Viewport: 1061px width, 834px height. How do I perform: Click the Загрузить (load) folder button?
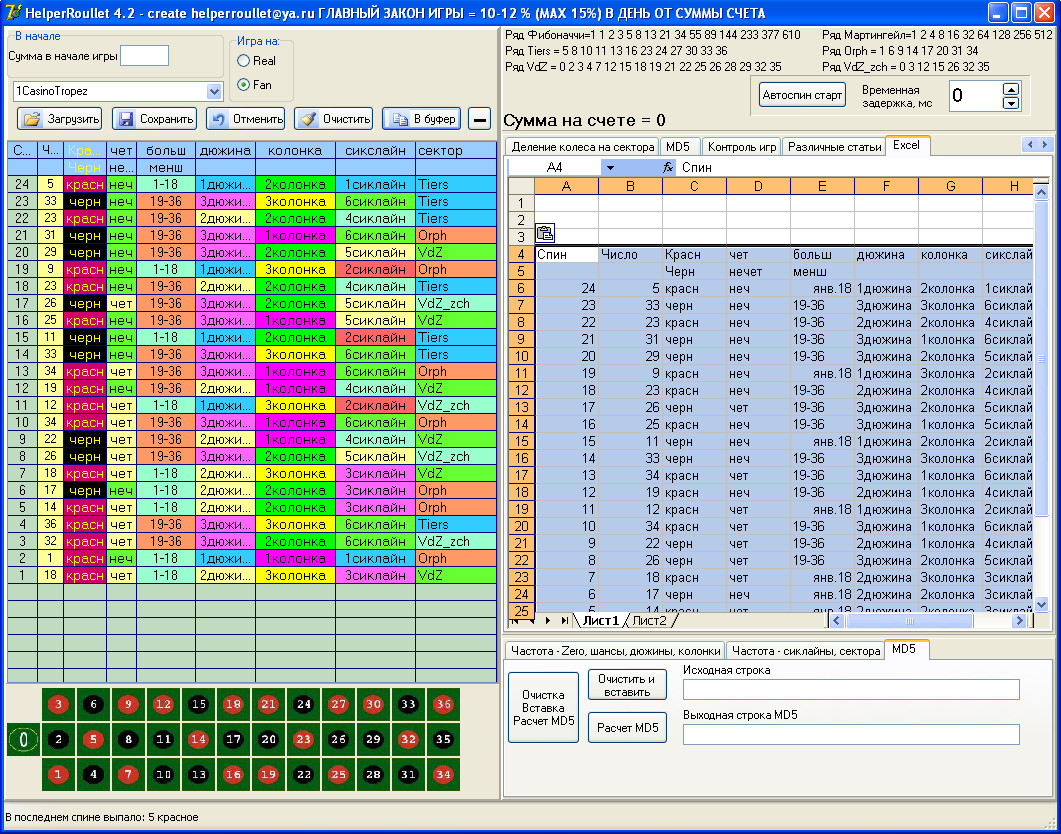pyautogui.click(x=59, y=119)
